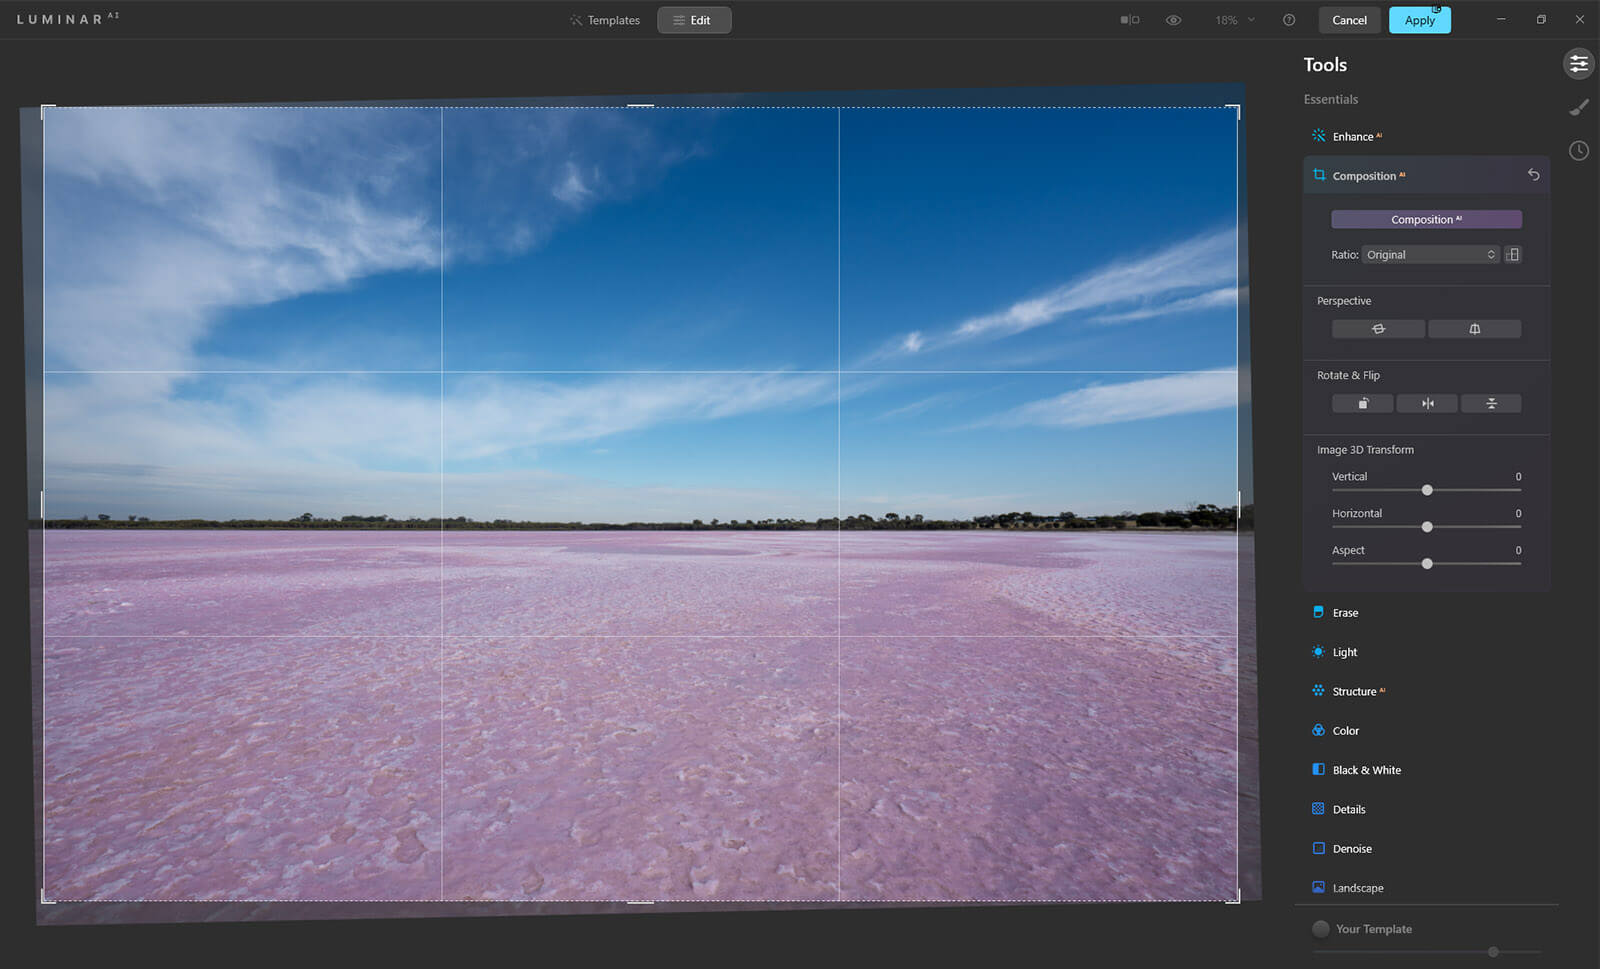Switch to the Templates tab
This screenshot has width=1600, height=969.
[x=605, y=20]
